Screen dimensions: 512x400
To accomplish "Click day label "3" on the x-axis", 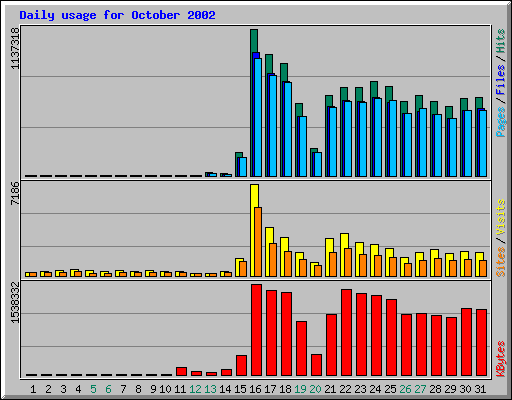I will [63, 389].
